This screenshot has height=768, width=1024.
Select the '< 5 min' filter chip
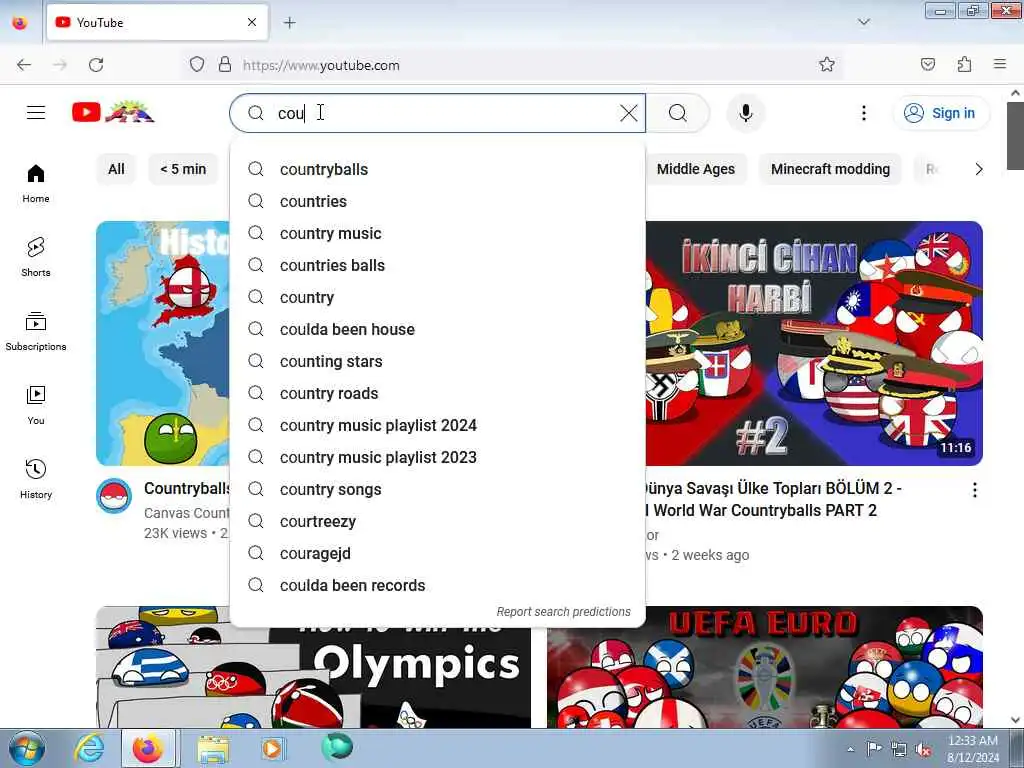tap(183, 169)
